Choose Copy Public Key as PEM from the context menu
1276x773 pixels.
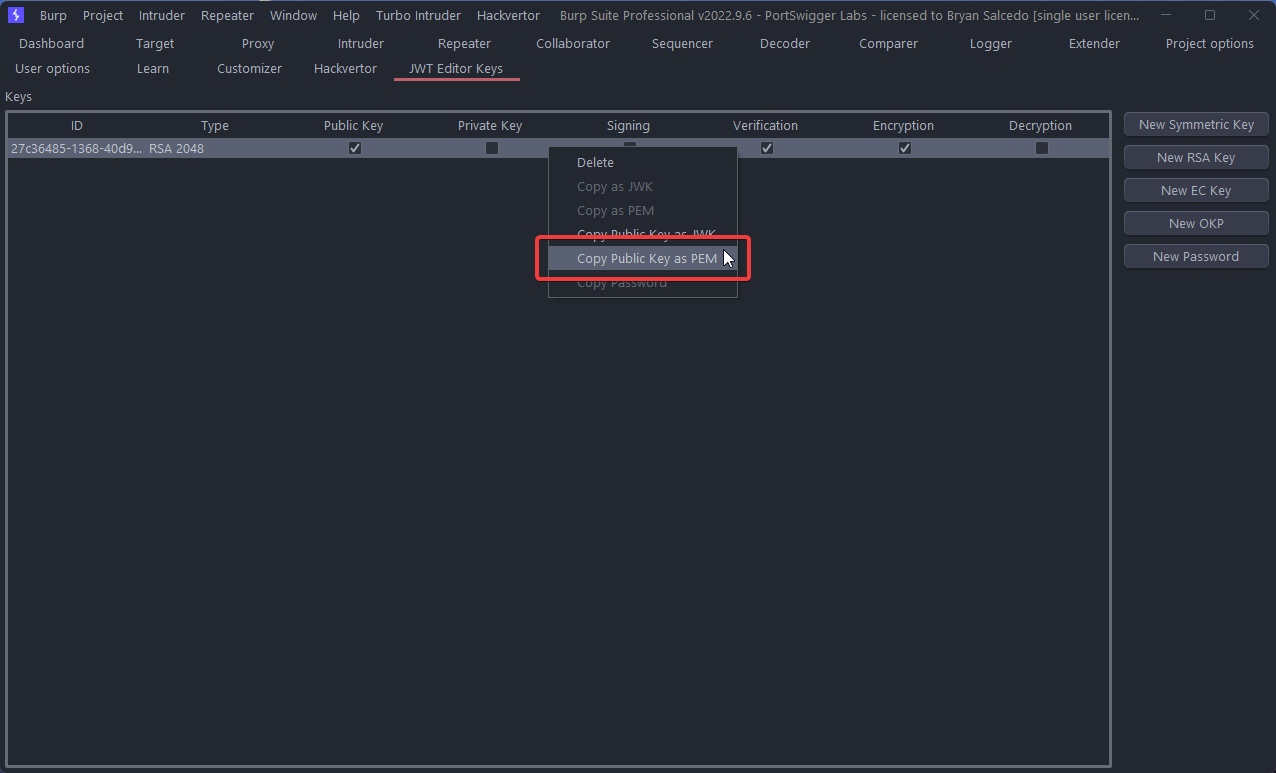(x=646, y=259)
